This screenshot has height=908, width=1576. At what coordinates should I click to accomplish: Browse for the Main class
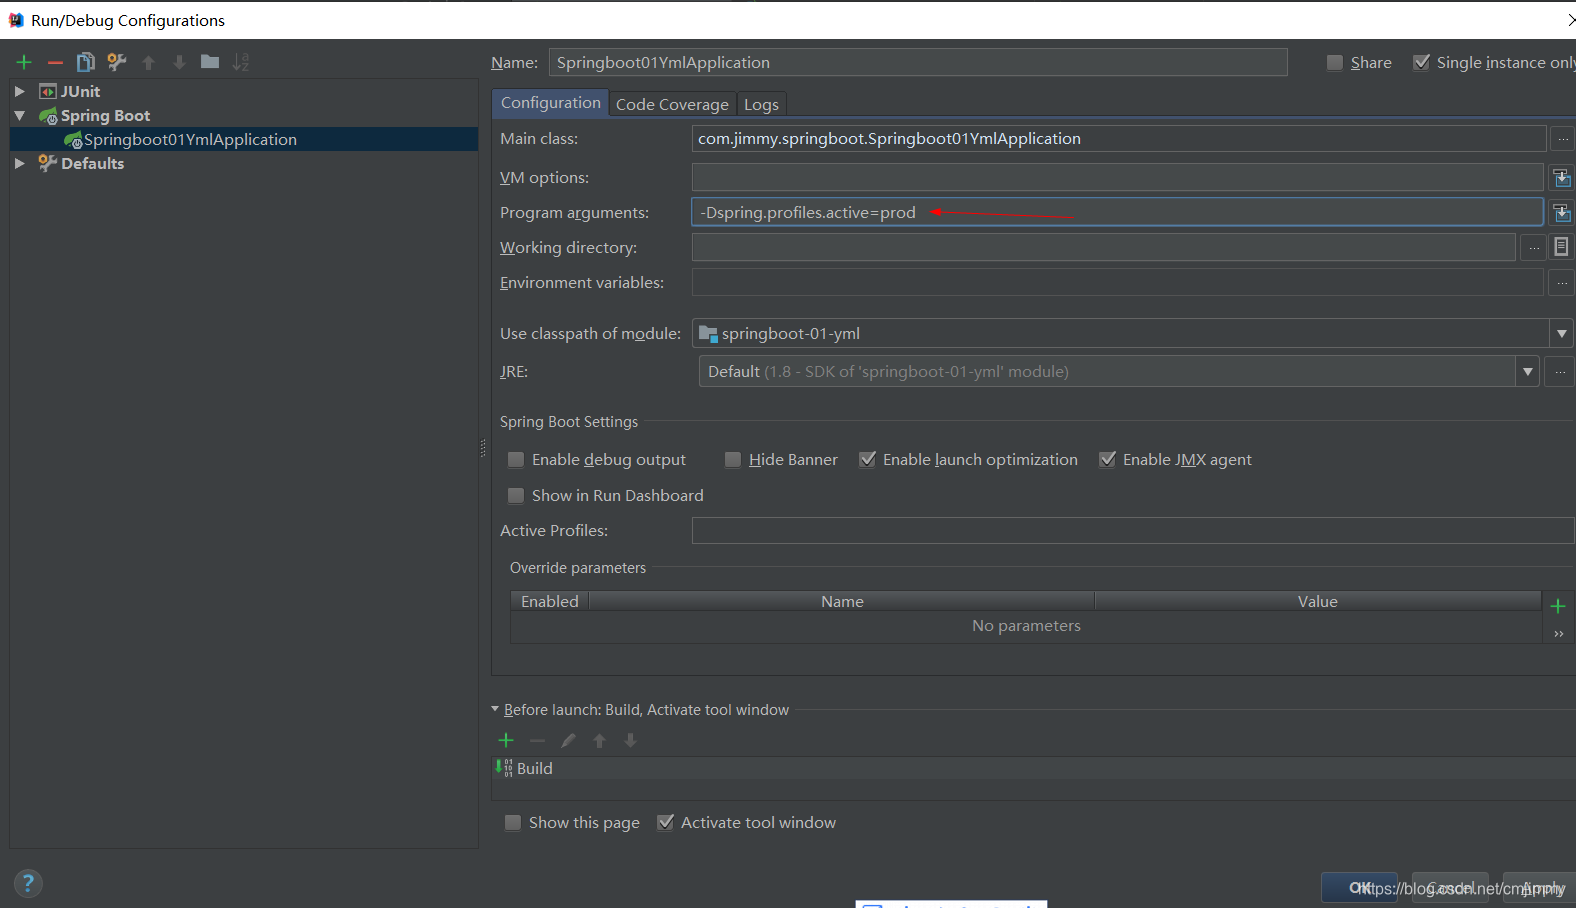pyautogui.click(x=1562, y=139)
